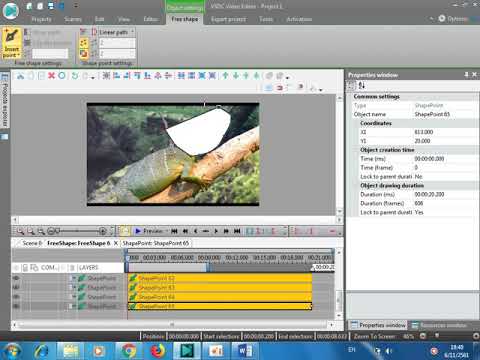The image size is (480, 360).
Task: Click the Options button
Action: pyautogui.click(x=453, y=19)
